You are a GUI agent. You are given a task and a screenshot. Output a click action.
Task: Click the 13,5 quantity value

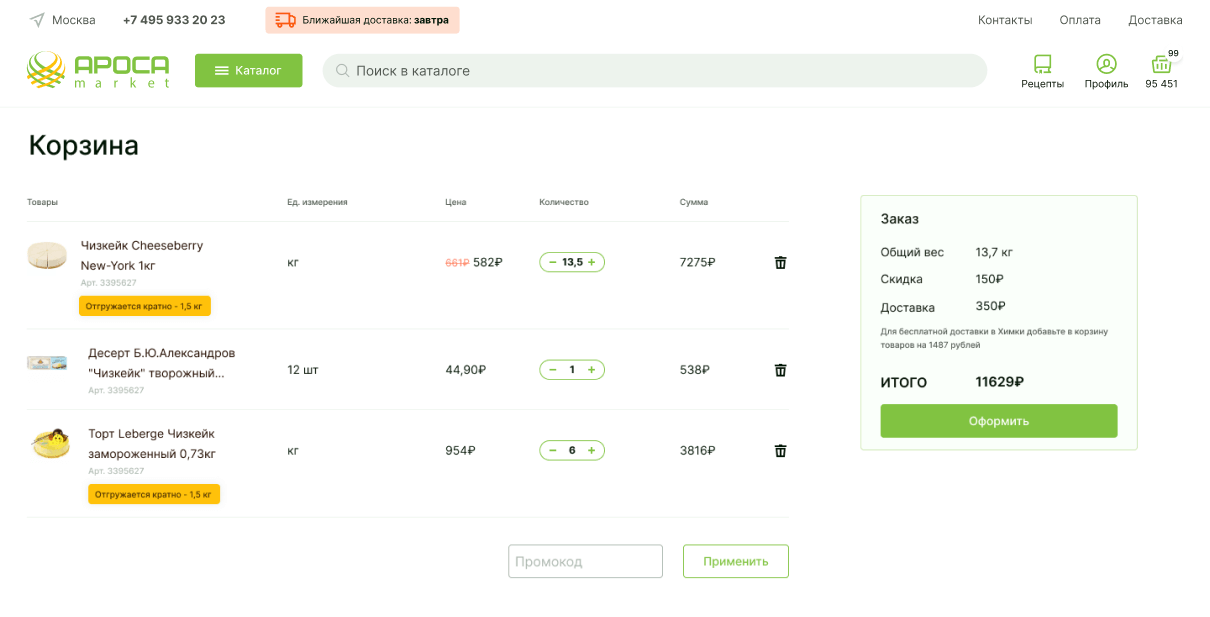point(572,262)
